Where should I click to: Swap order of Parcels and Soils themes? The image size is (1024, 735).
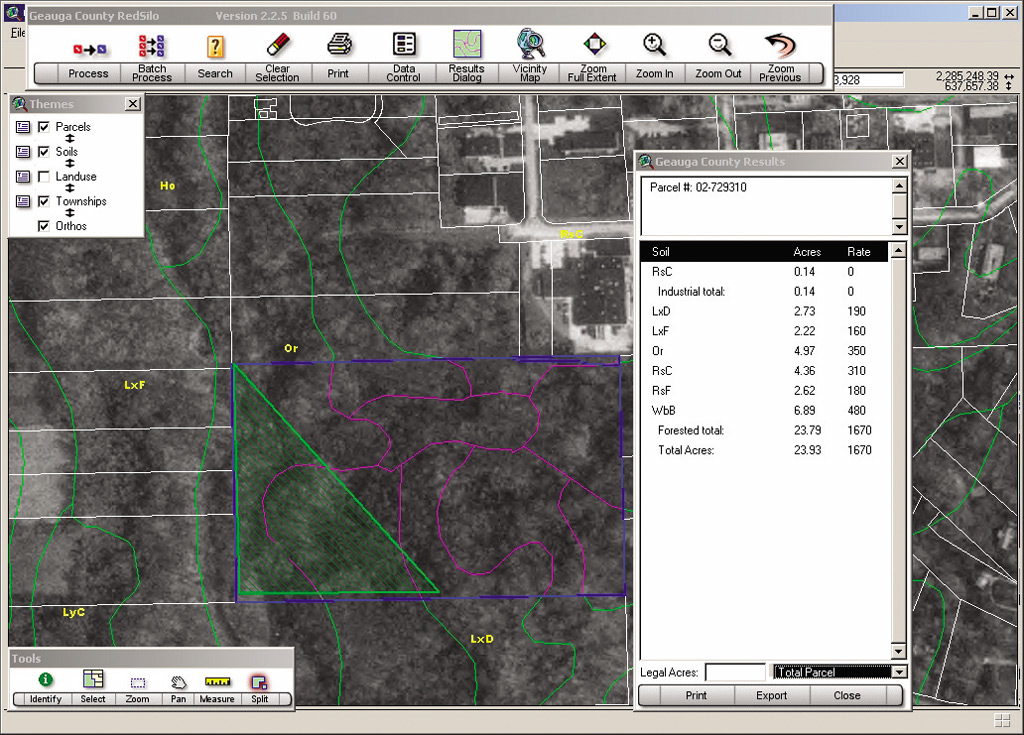[x=70, y=139]
